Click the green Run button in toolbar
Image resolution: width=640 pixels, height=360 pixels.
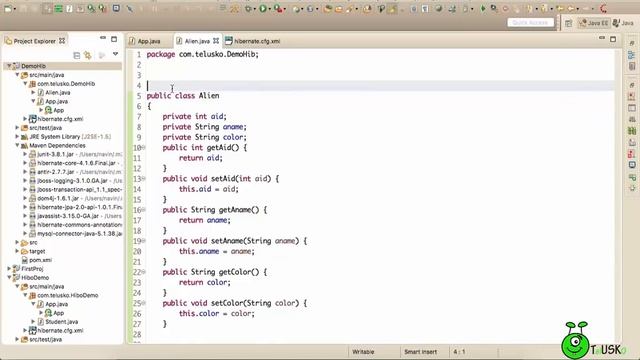click(x=263, y=8)
